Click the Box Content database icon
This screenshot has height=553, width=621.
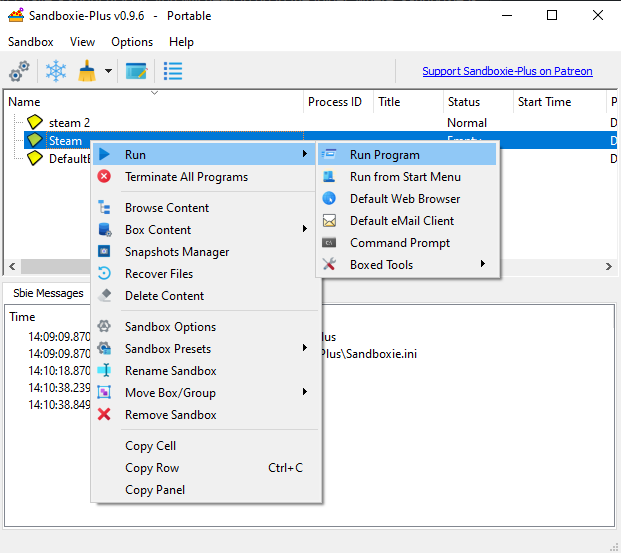tap(105, 229)
